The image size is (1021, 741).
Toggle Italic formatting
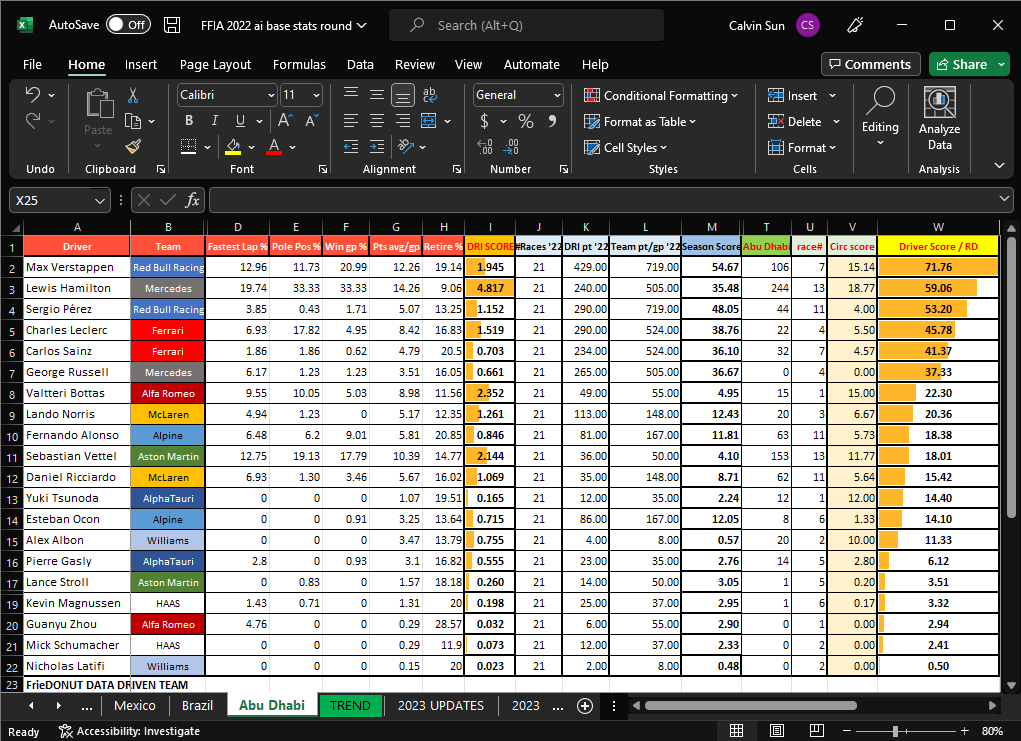[214, 120]
